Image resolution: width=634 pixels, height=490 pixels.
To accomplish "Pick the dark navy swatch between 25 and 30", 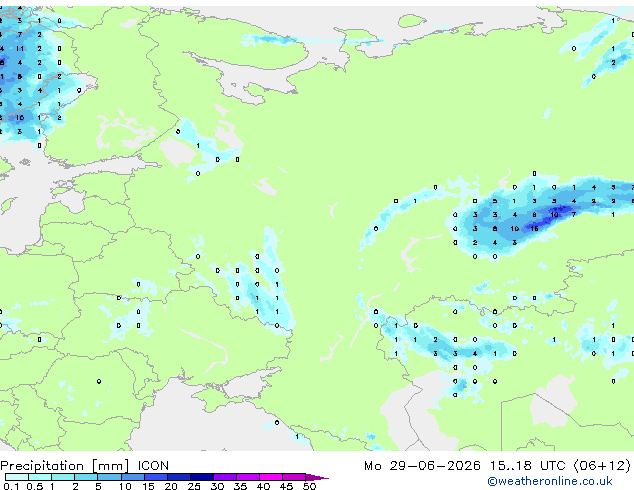I will point(202,477).
